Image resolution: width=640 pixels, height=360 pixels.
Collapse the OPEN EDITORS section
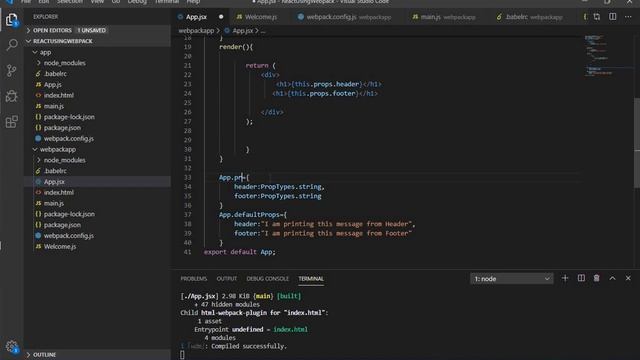tap(97, 30)
